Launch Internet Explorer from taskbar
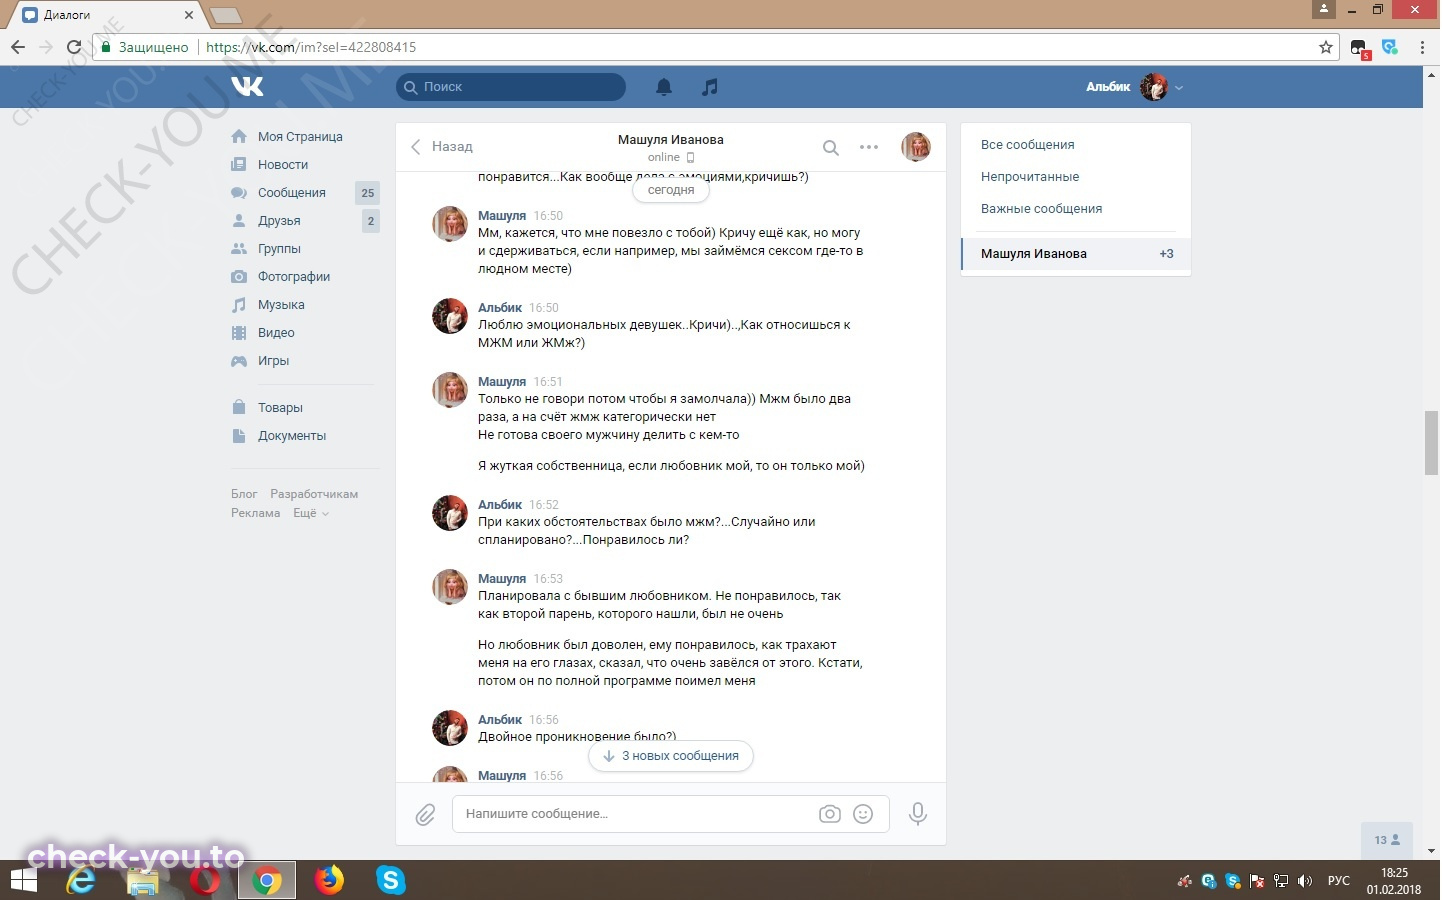Screen dimensions: 1442x900 (80, 881)
